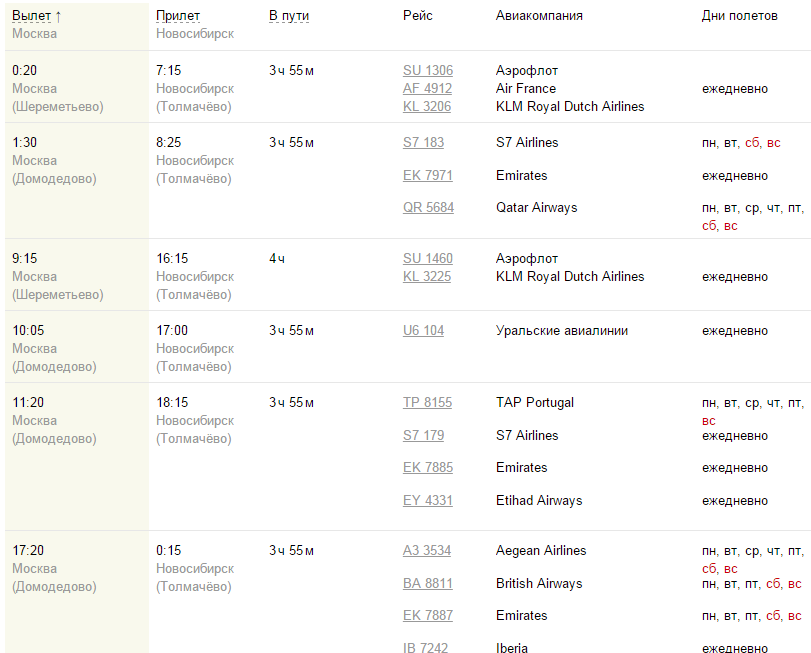Viewport: 811px width, 653px height.
Task: Open Emirates flight EK 7971
Action: (x=427, y=176)
